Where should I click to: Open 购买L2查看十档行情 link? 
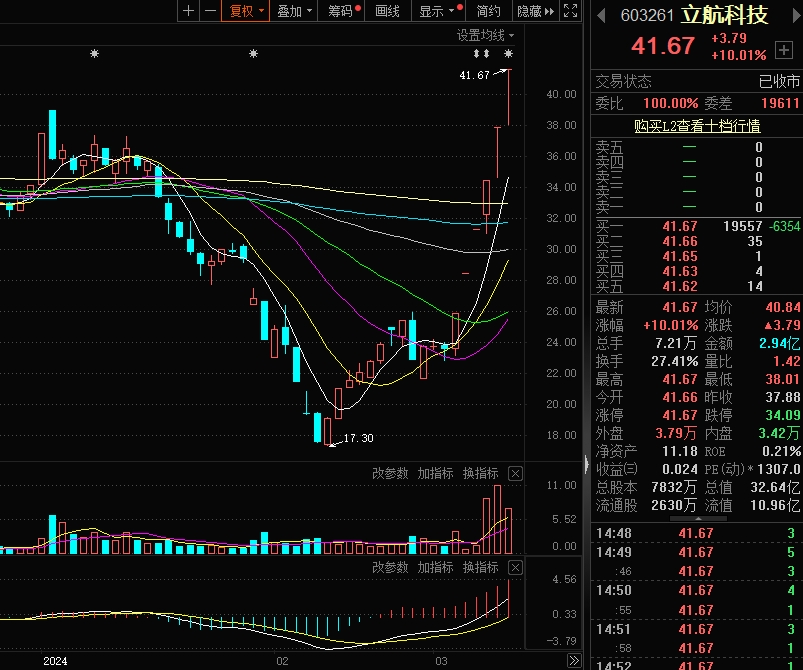(x=697, y=125)
